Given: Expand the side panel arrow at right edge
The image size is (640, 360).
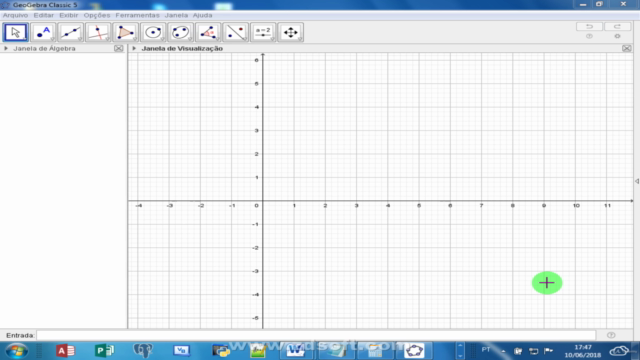Looking at the screenshot, I should [x=637, y=181].
